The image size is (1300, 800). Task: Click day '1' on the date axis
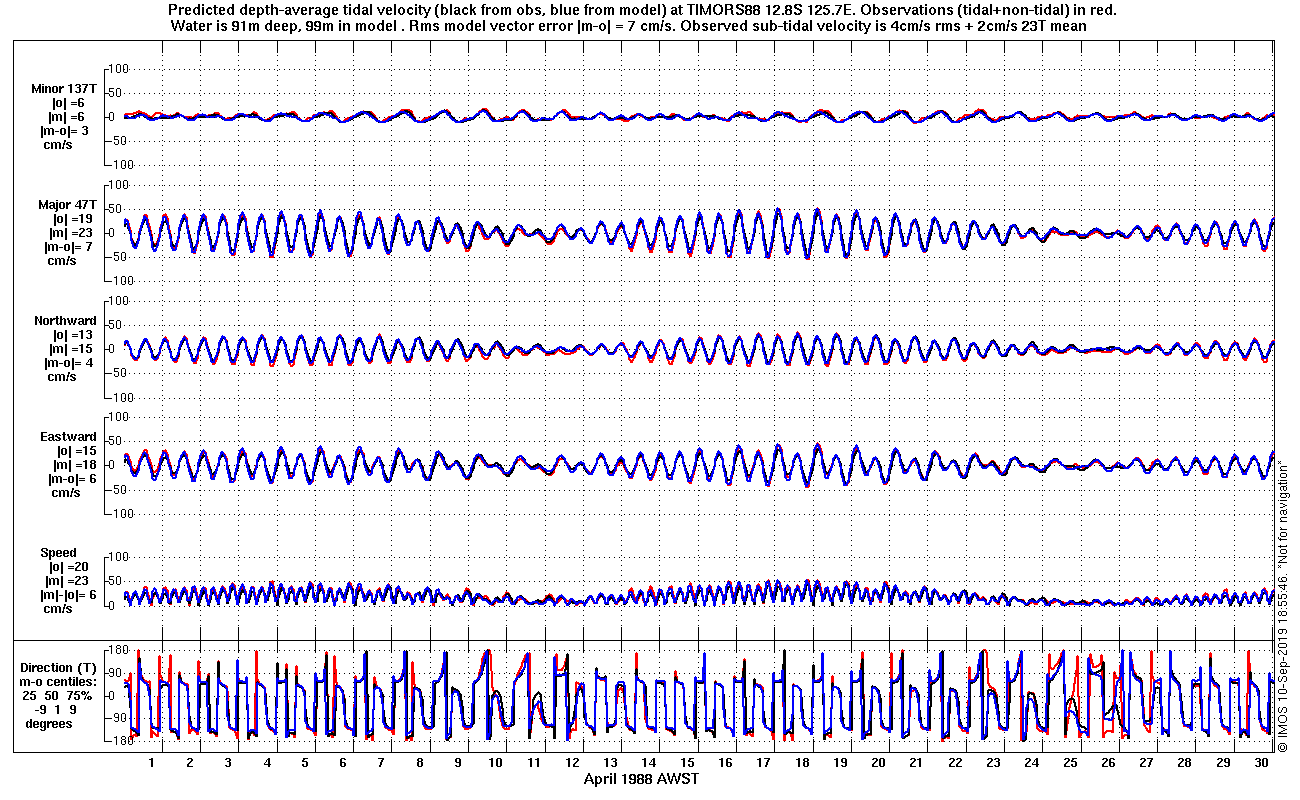[152, 763]
